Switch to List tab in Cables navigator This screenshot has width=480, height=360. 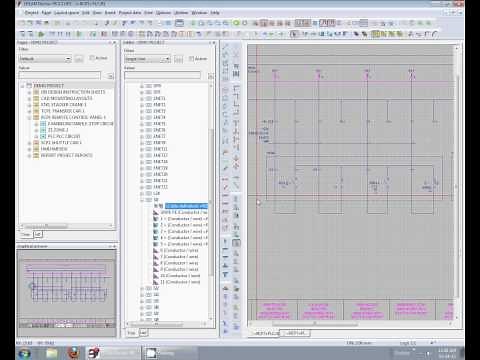[143, 333]
